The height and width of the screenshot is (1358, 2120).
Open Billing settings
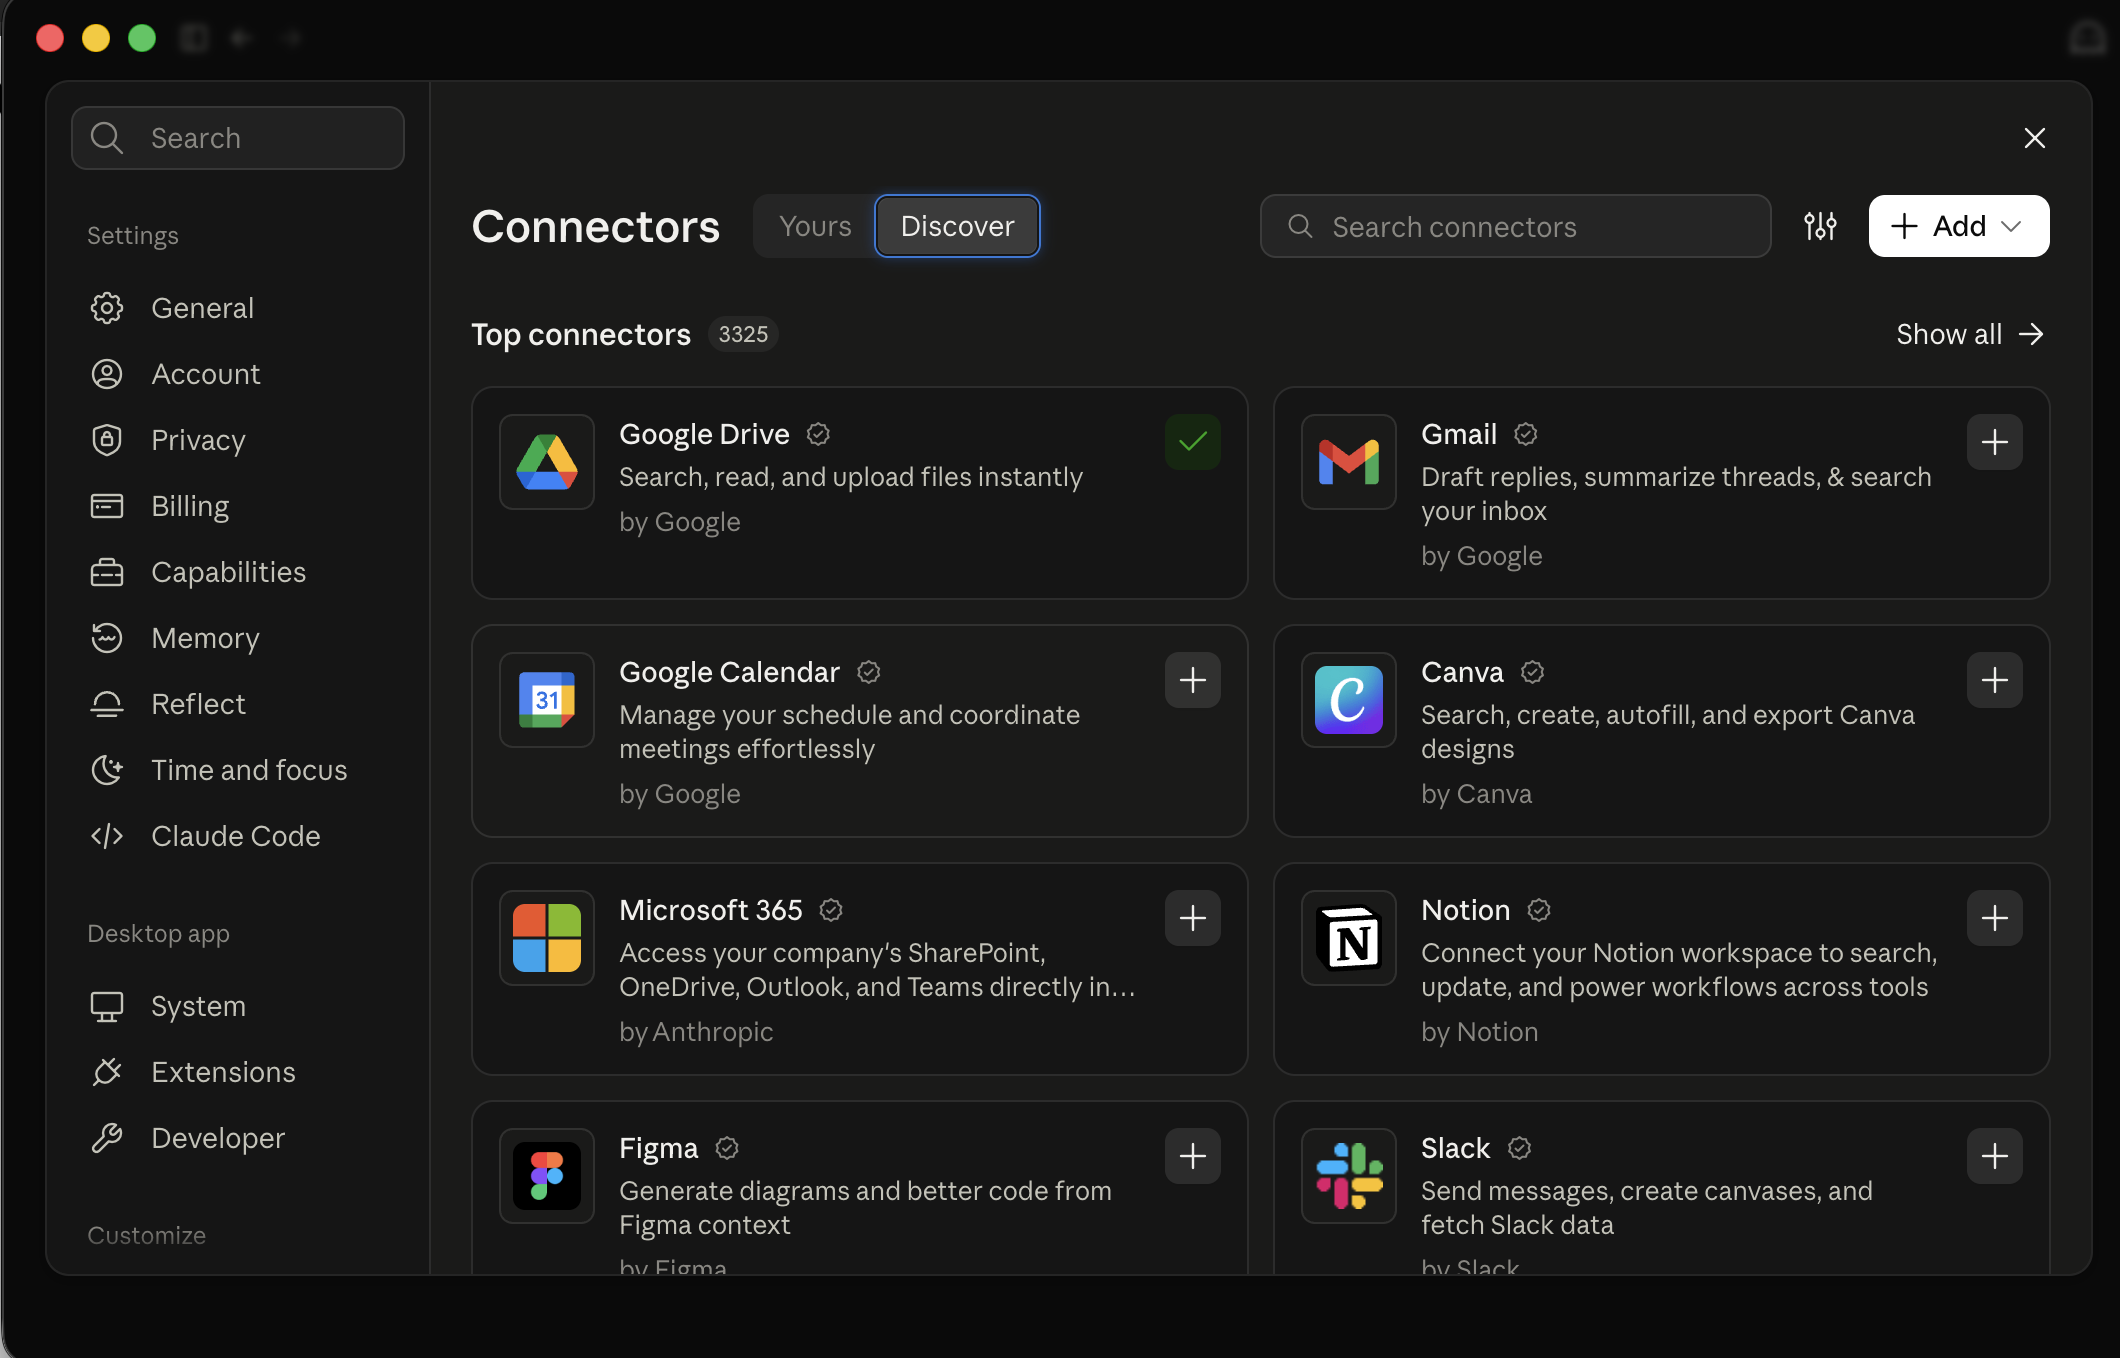238,506
